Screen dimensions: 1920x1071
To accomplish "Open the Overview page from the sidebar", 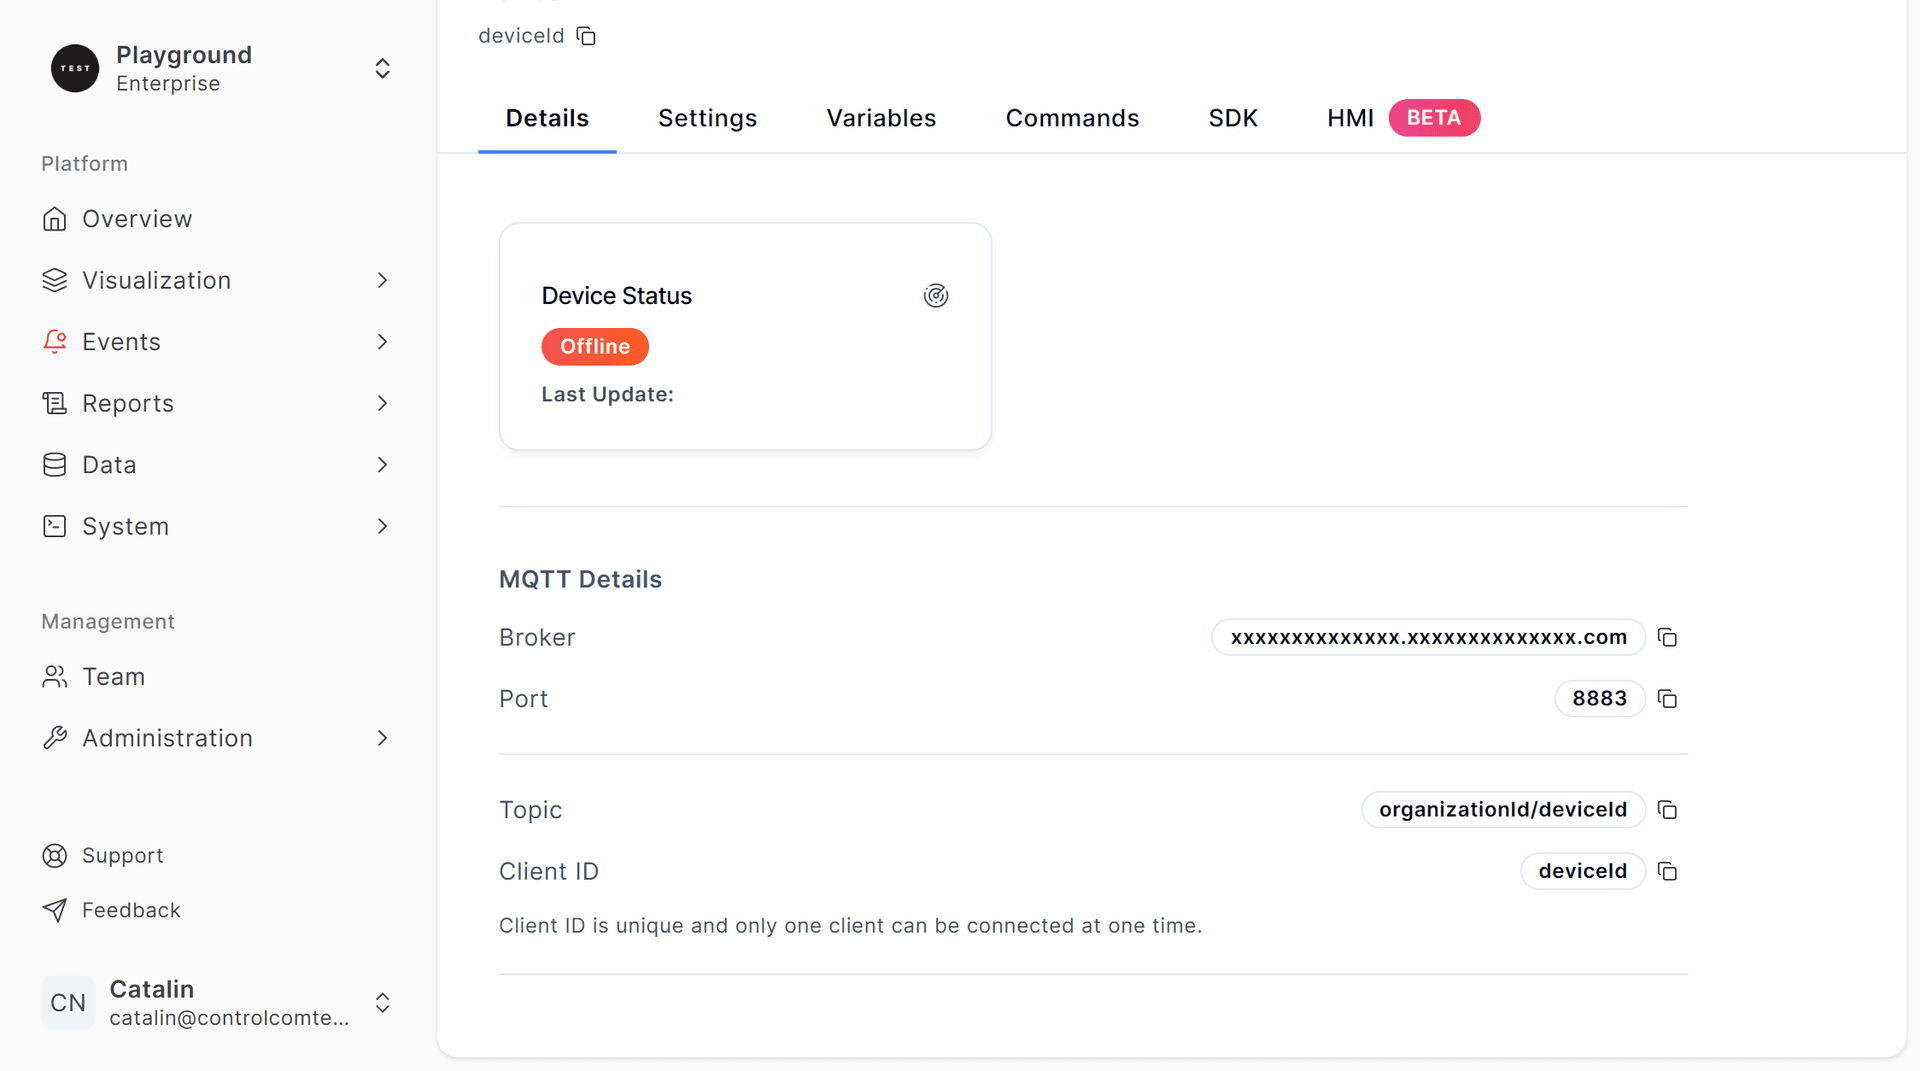I will pyautogui.click(x=137, y=218).
